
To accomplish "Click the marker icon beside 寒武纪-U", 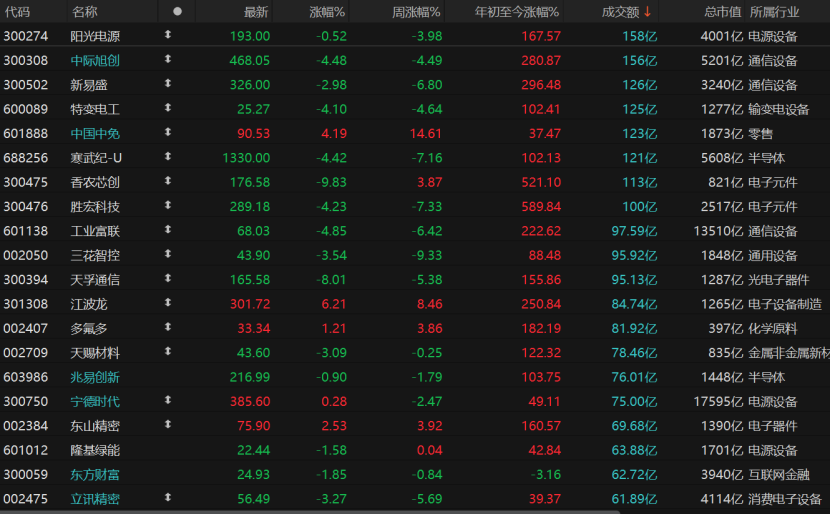I will [x=168, y=157].
